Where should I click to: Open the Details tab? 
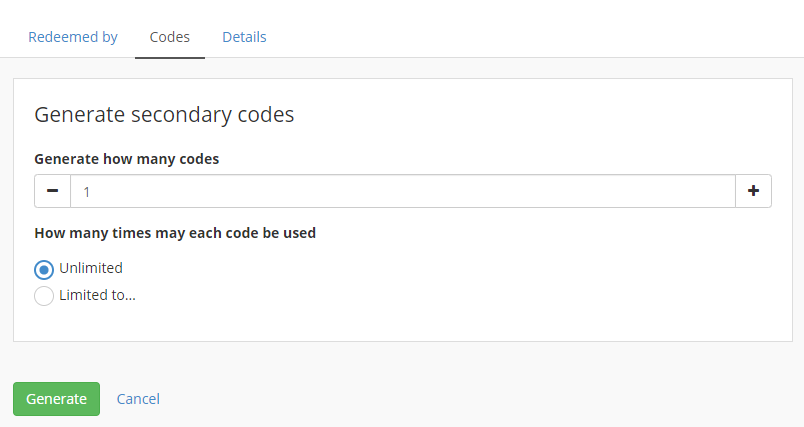point(244,37)
